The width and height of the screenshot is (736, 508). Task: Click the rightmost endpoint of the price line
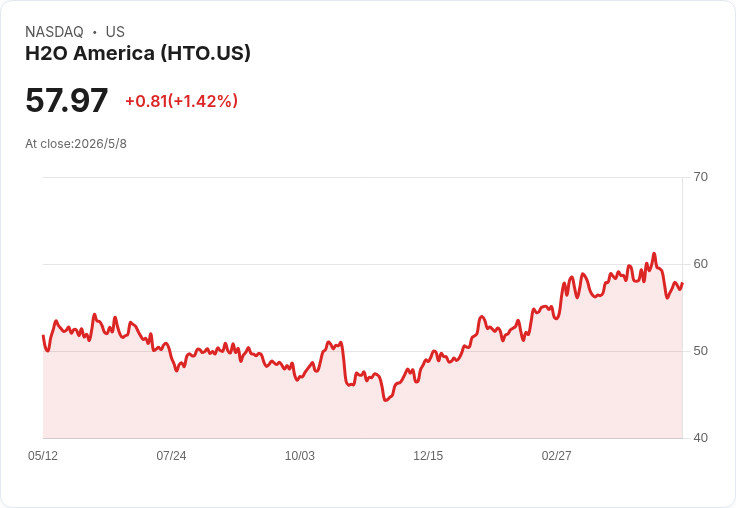tap(682, 284)
